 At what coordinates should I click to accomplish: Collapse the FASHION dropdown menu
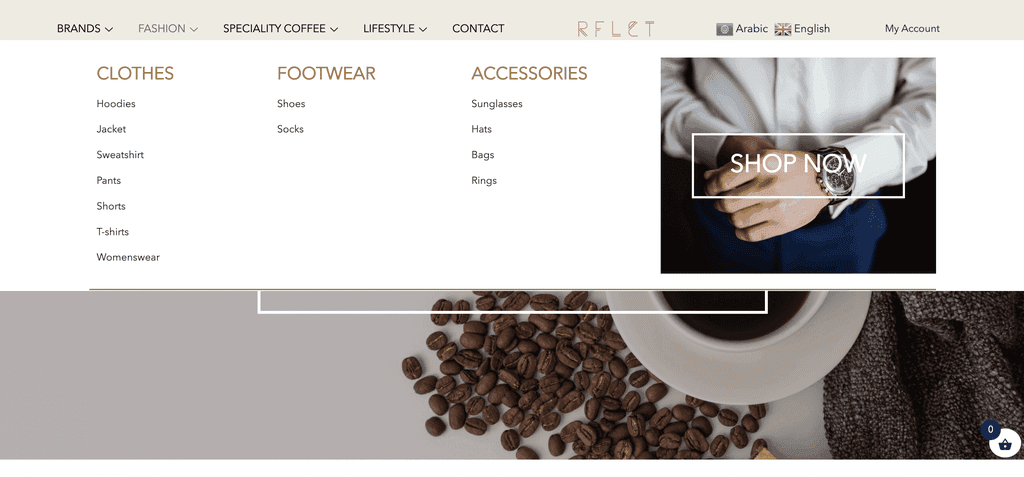[x=168, y=29]
